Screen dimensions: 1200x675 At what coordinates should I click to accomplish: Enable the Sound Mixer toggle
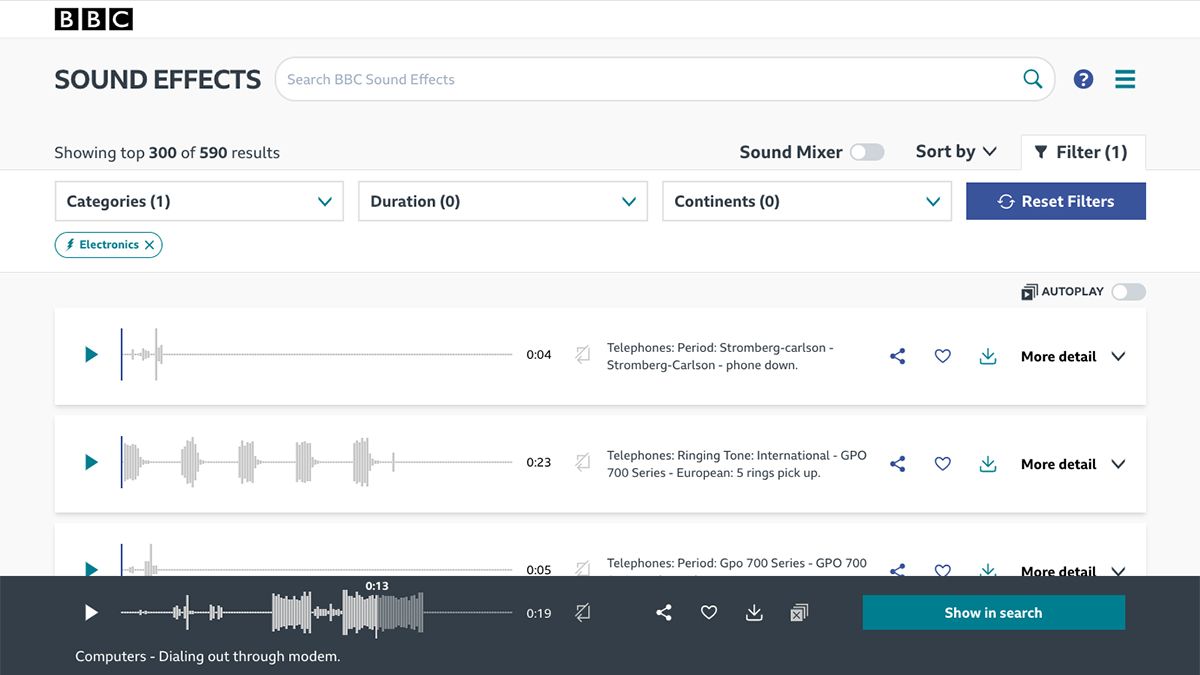click(x=867, y=151)
